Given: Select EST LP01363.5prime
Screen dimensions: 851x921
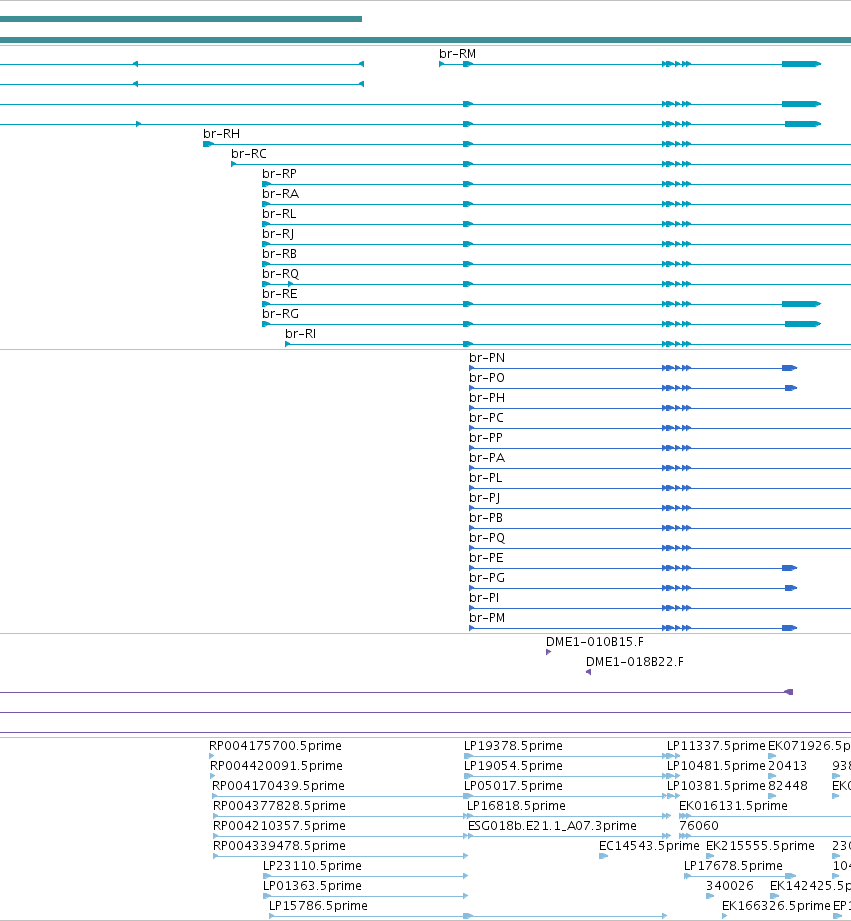Looking at the screenshot, I should click(x=312, y=886).
